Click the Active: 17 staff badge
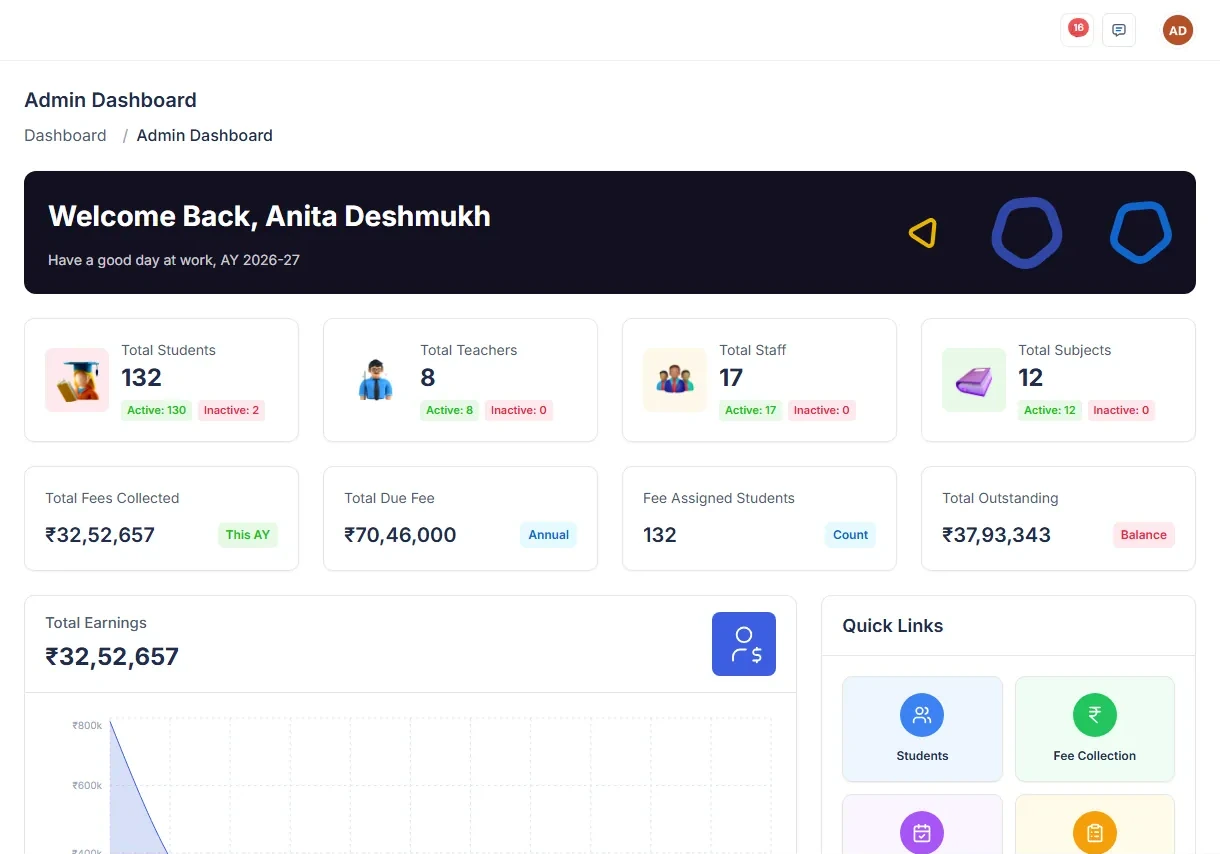 point(751,410)
